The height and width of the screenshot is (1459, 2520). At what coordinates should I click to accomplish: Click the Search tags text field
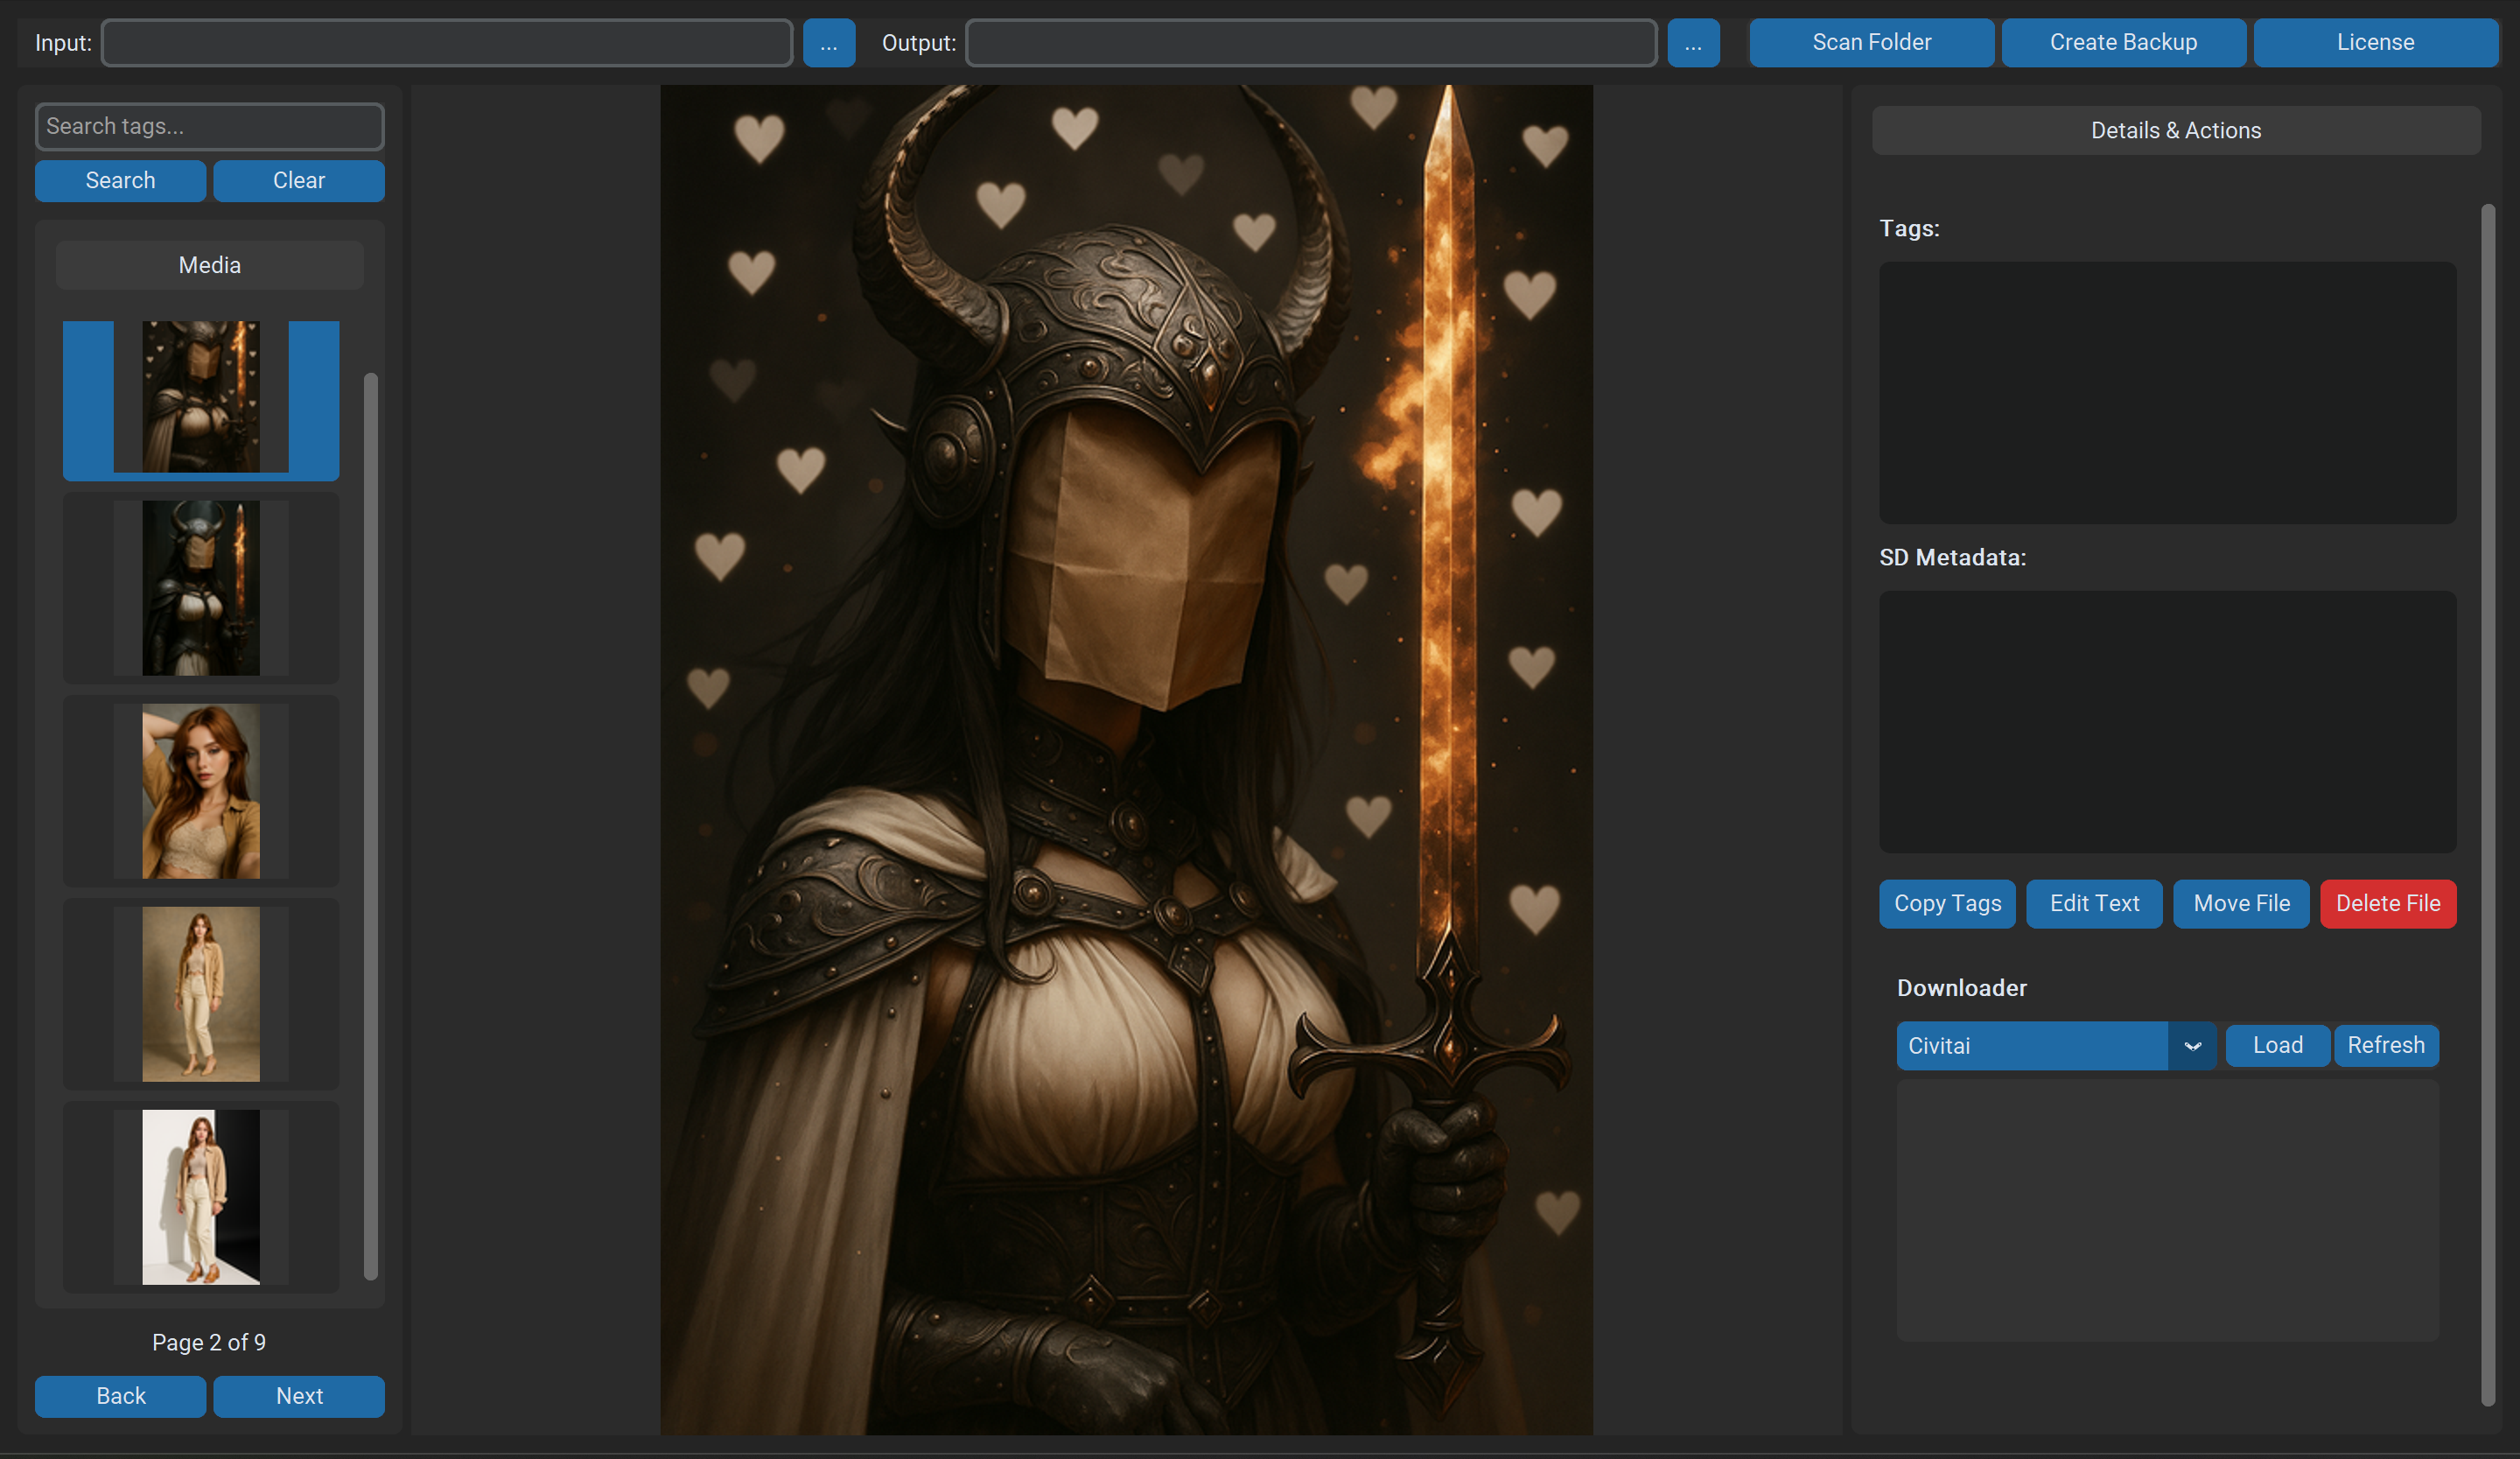[x=209, y=127]
